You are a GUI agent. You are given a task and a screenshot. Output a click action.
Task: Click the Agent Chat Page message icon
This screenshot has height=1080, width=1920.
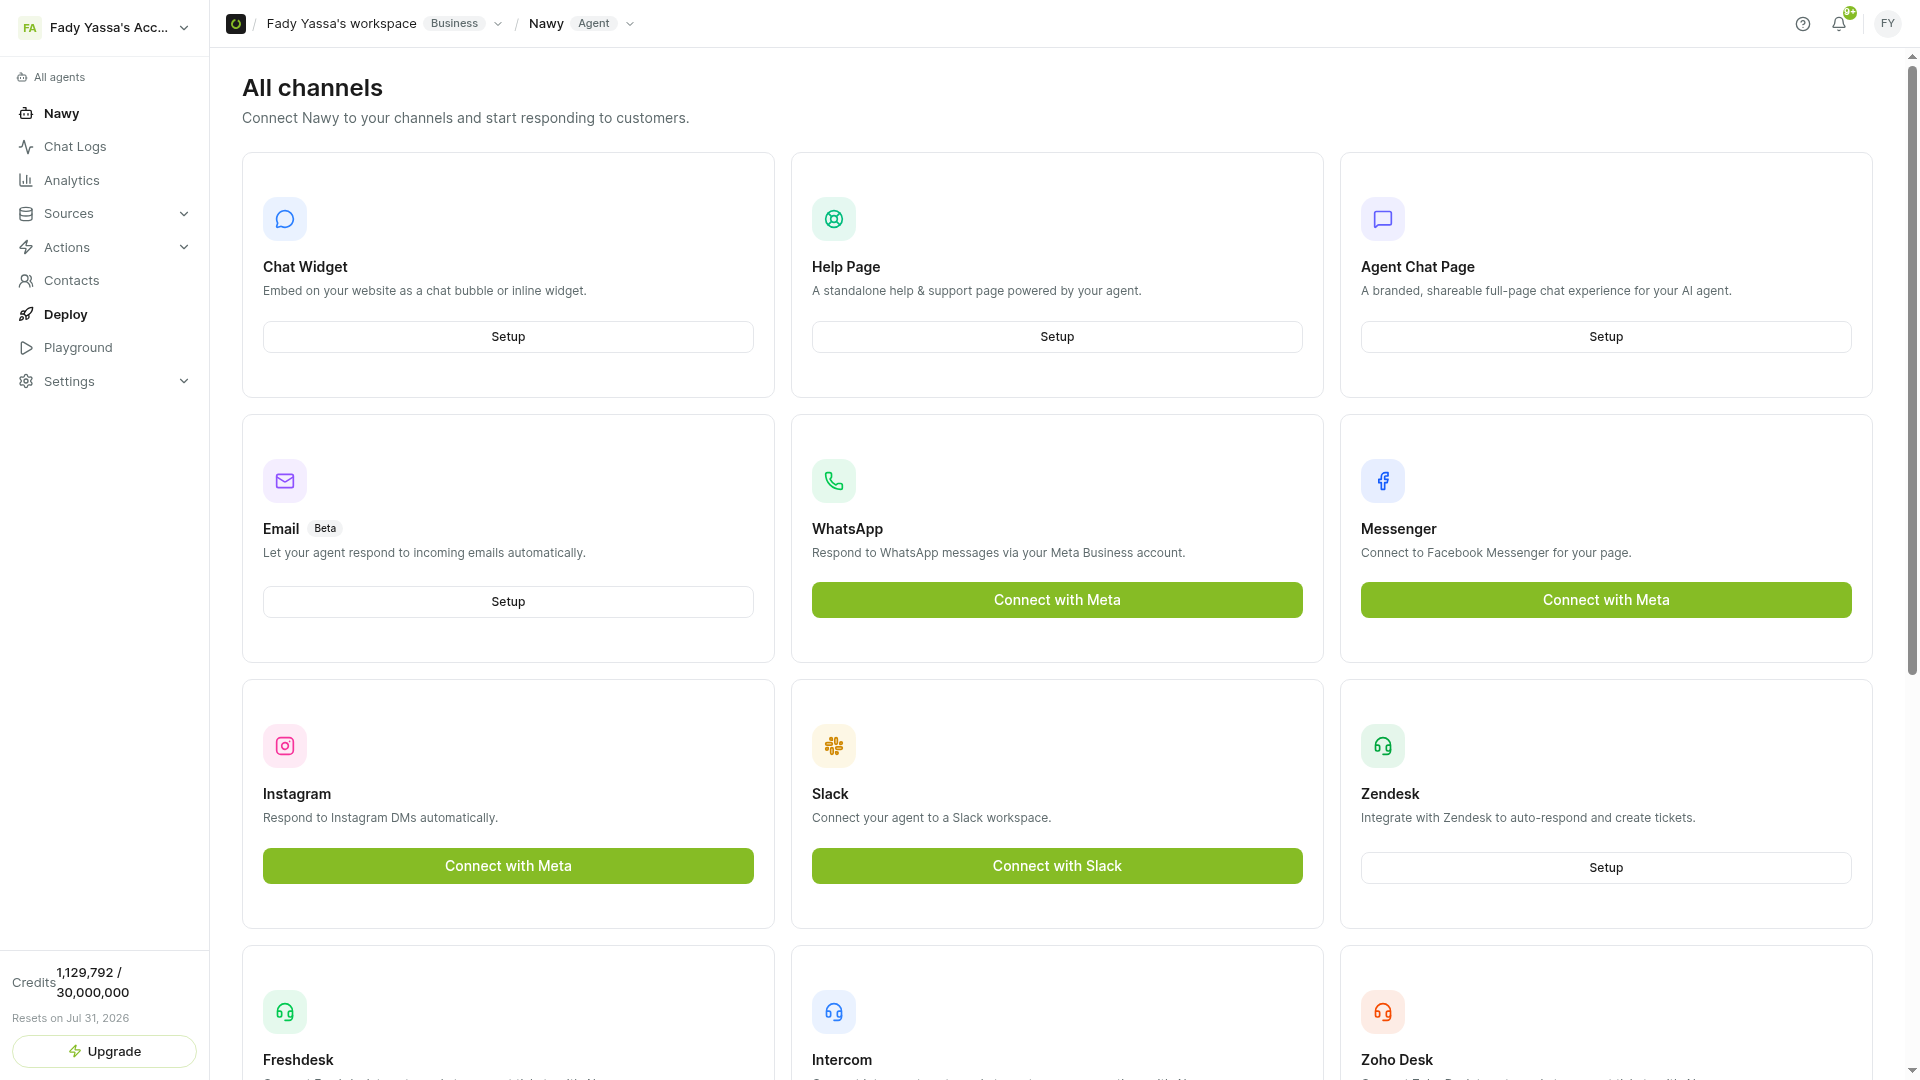[x=1383, y=219]
